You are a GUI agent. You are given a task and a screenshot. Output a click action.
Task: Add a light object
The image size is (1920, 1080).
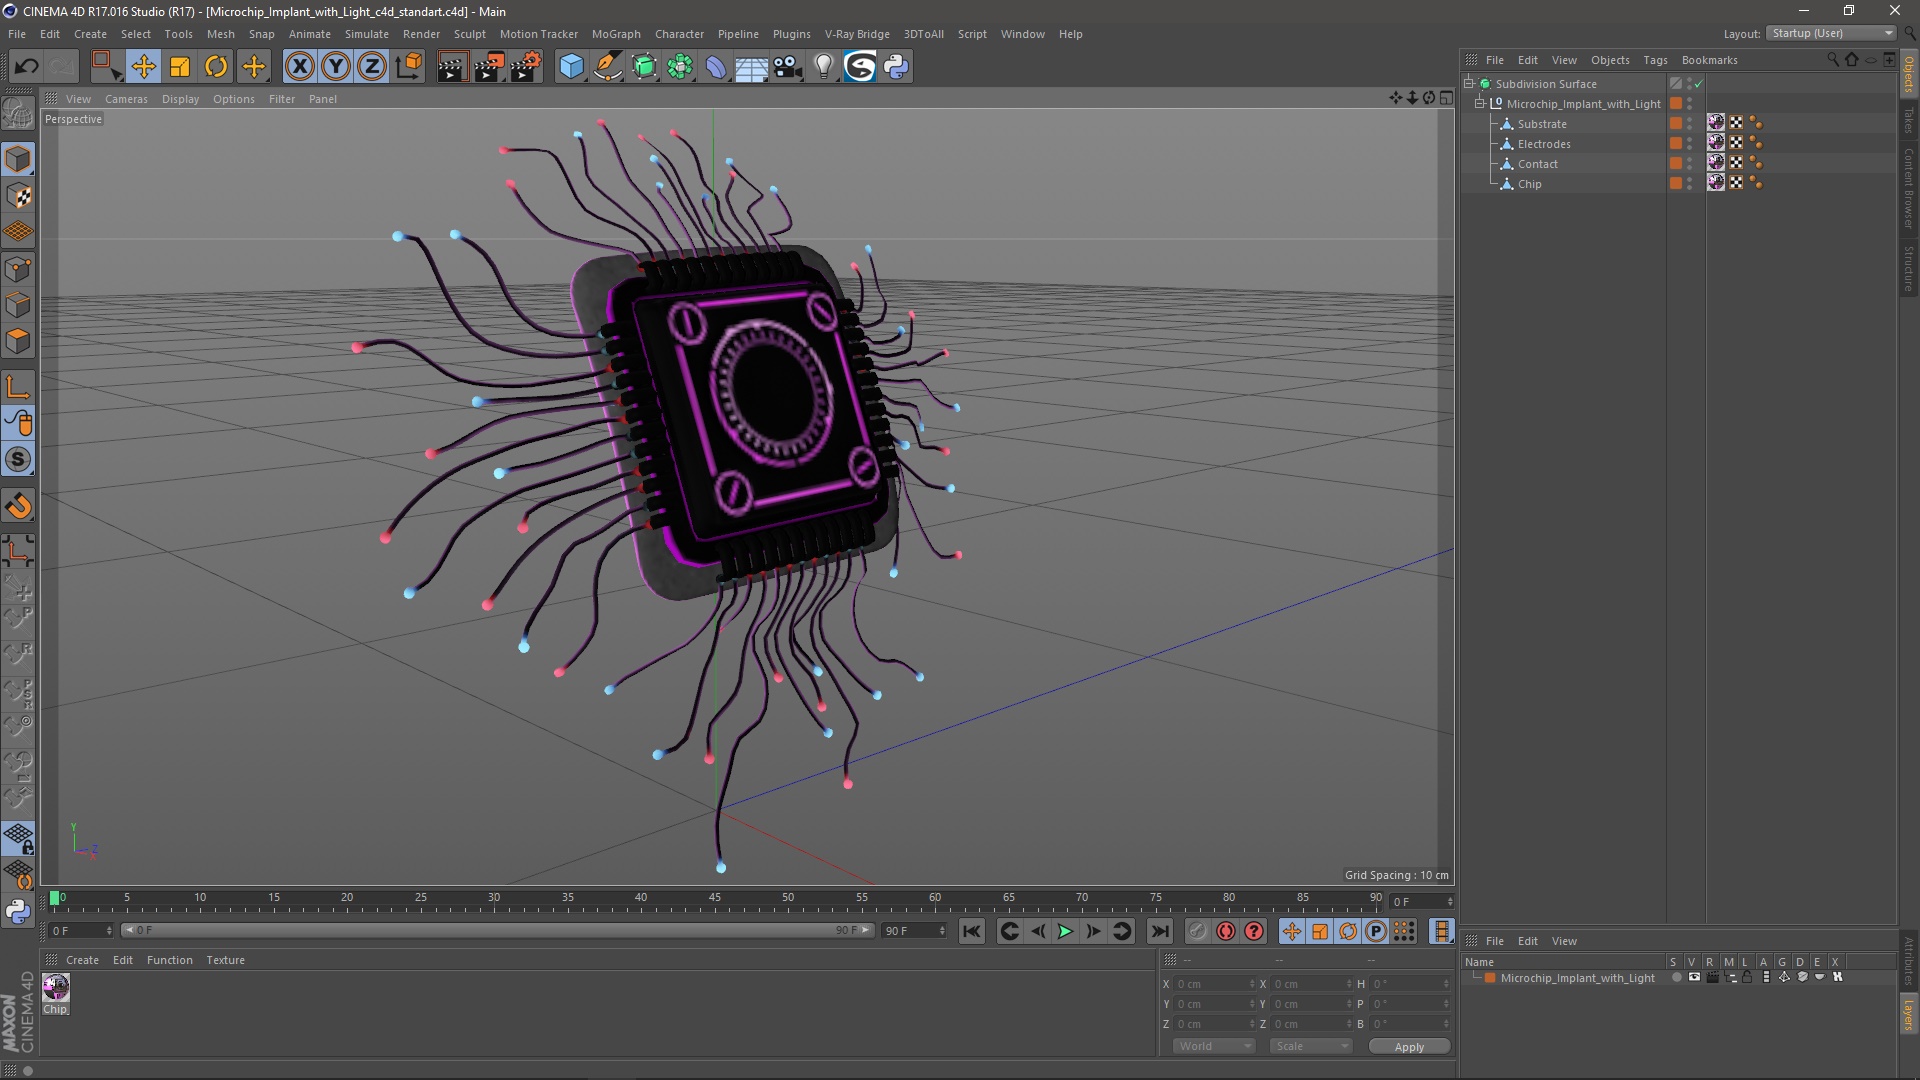click(823, 67)
